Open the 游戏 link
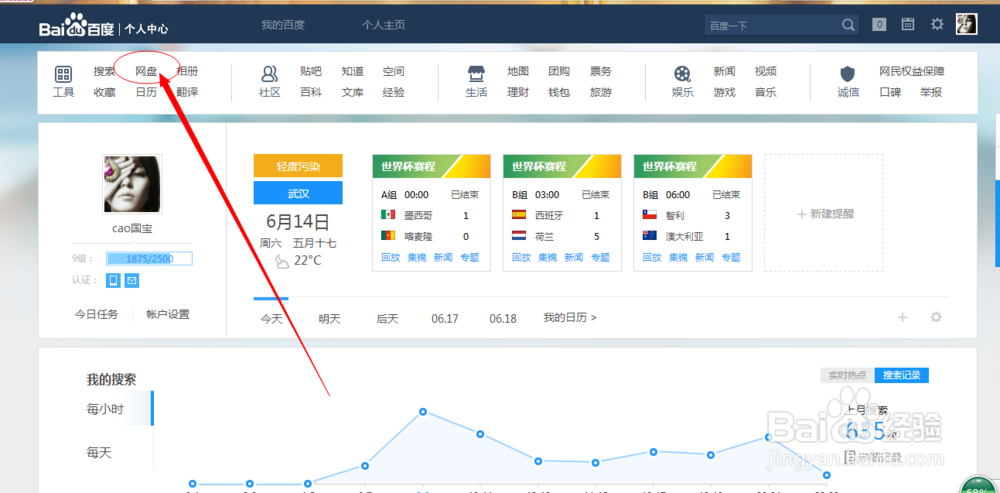Image resolution: width=1000 pixels, height=493 pixels. coord(724,92)
